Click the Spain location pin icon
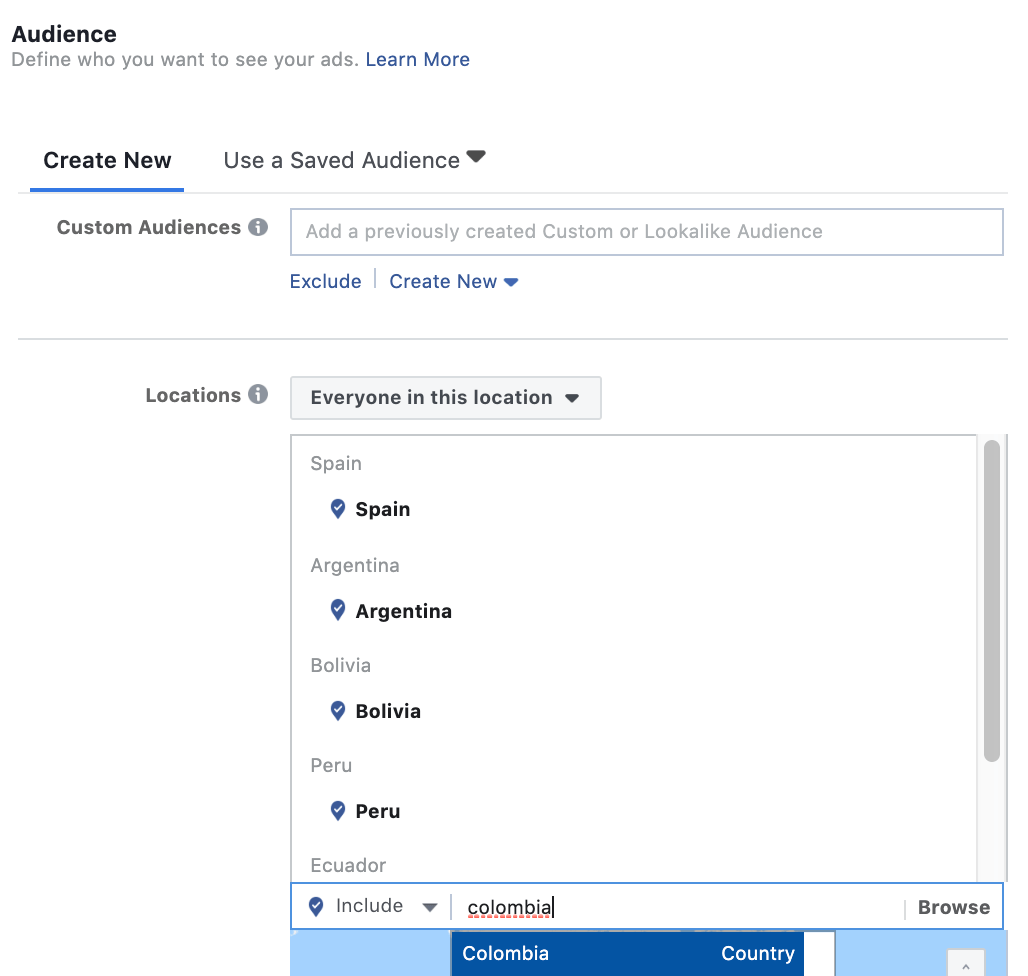The image size is (1028, 976). 338,509
